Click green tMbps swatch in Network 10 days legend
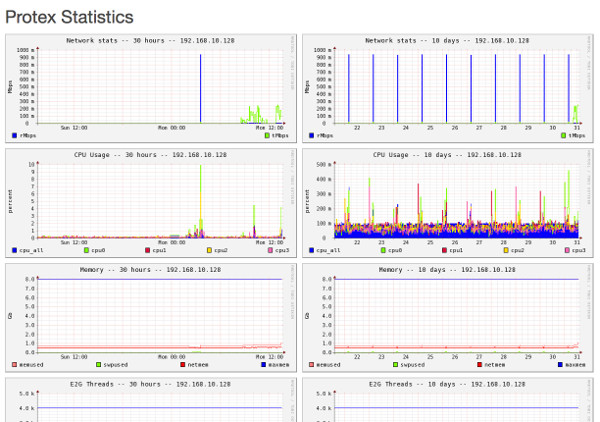Image resolution: width=600 pixels, height=422 pixels. 563,135
